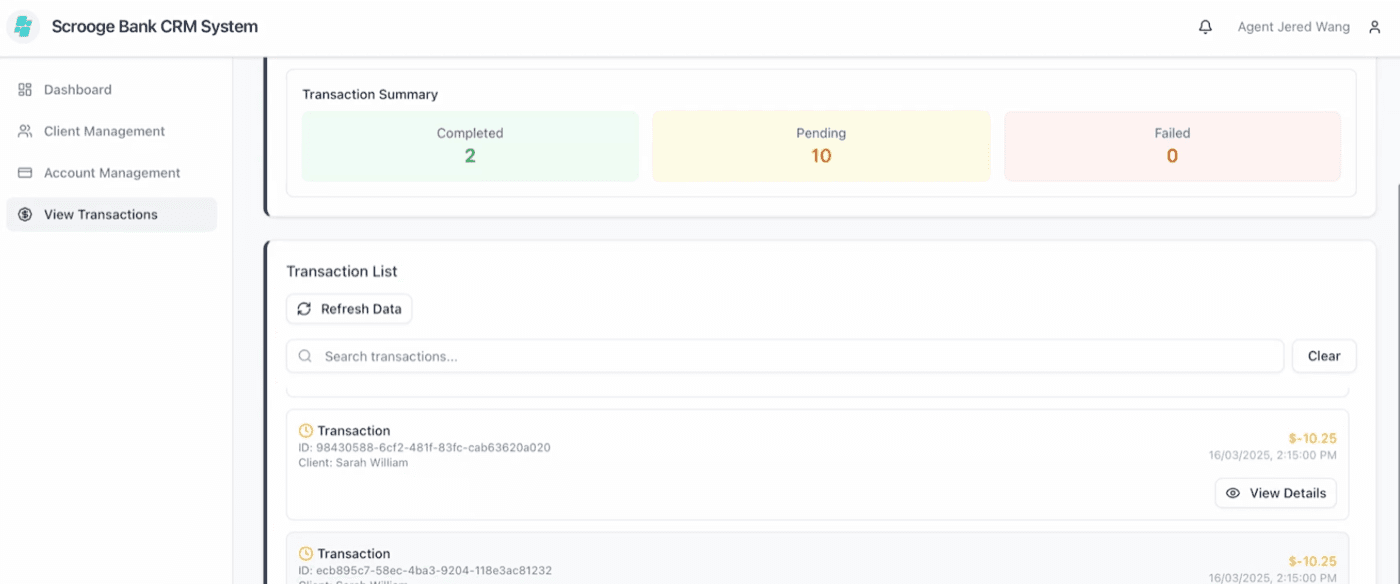
Task: Click pending clock icon of transaction ecb895c7
Action: [306, 554]
